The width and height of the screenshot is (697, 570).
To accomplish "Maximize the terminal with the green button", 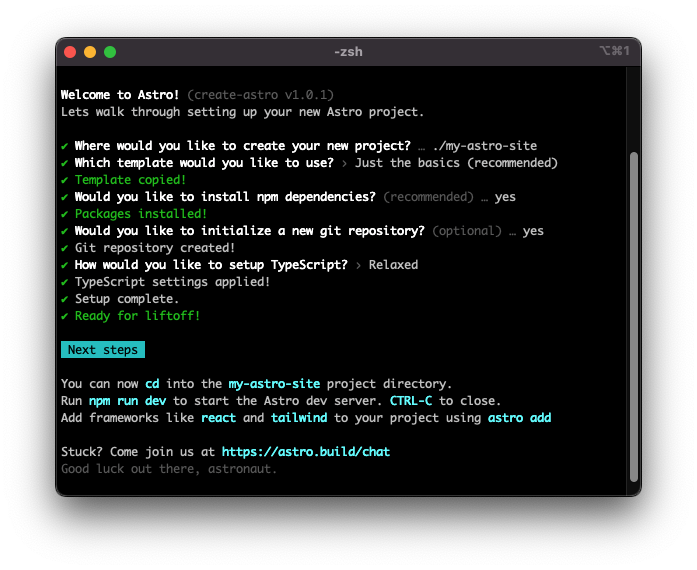I will (110, 52).
